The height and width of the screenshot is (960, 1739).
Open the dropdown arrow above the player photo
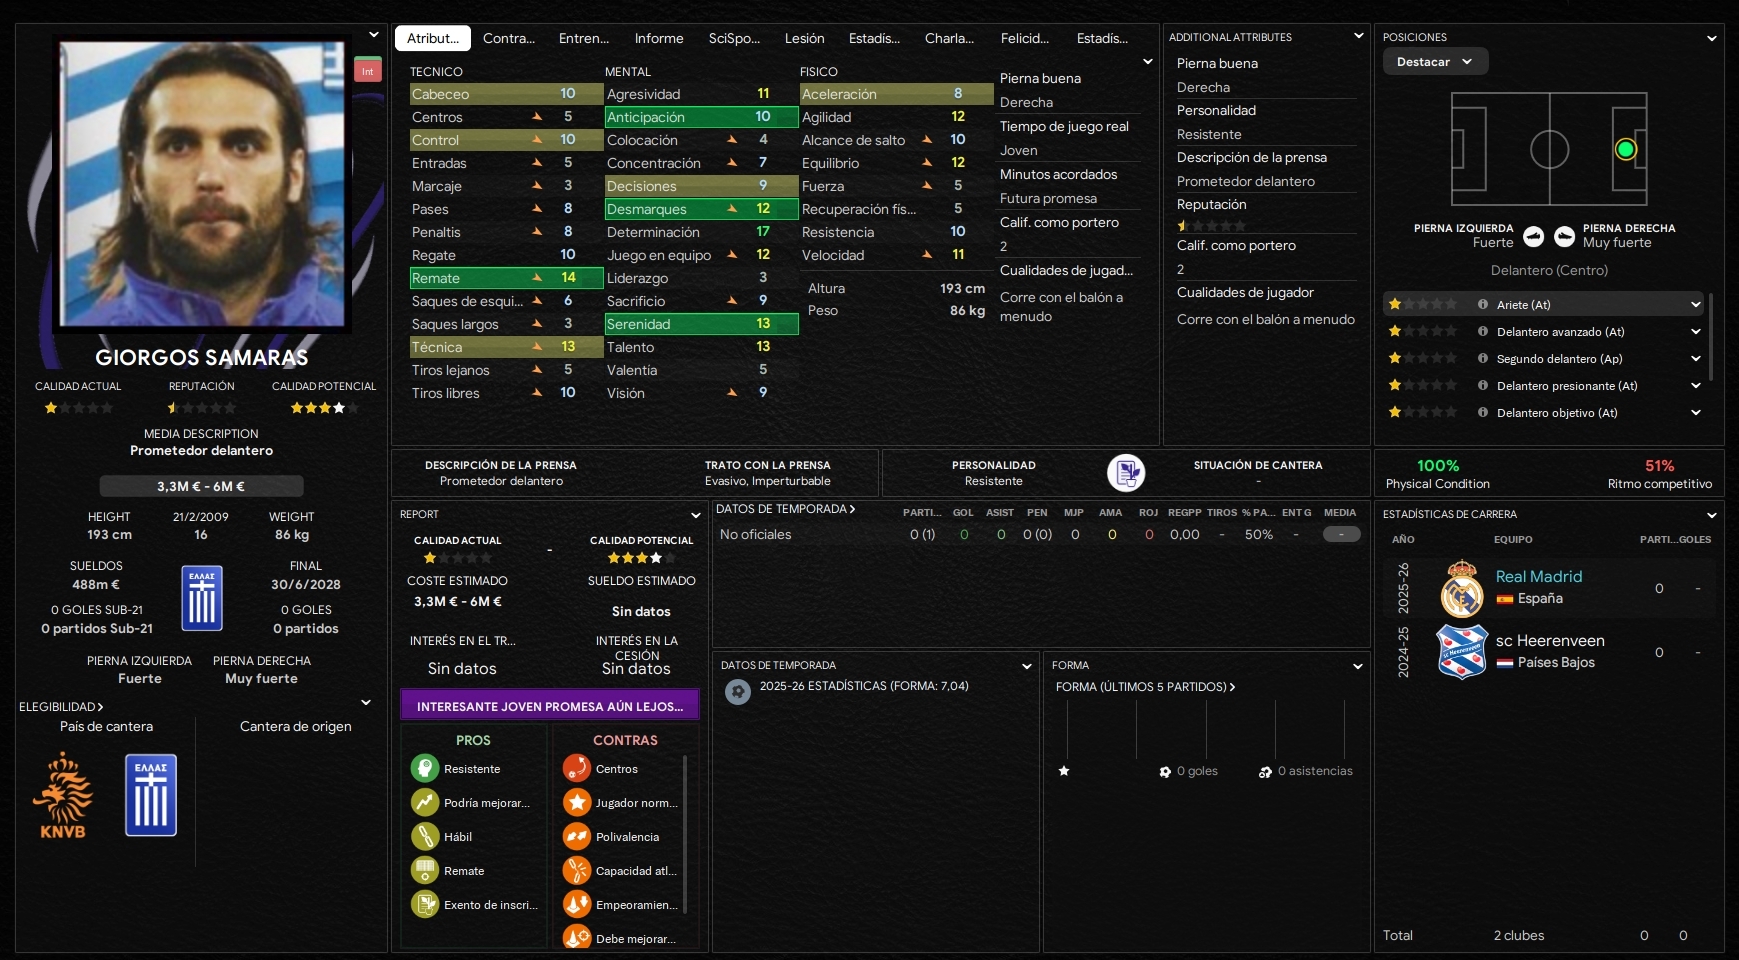click(x=374, y=34)
